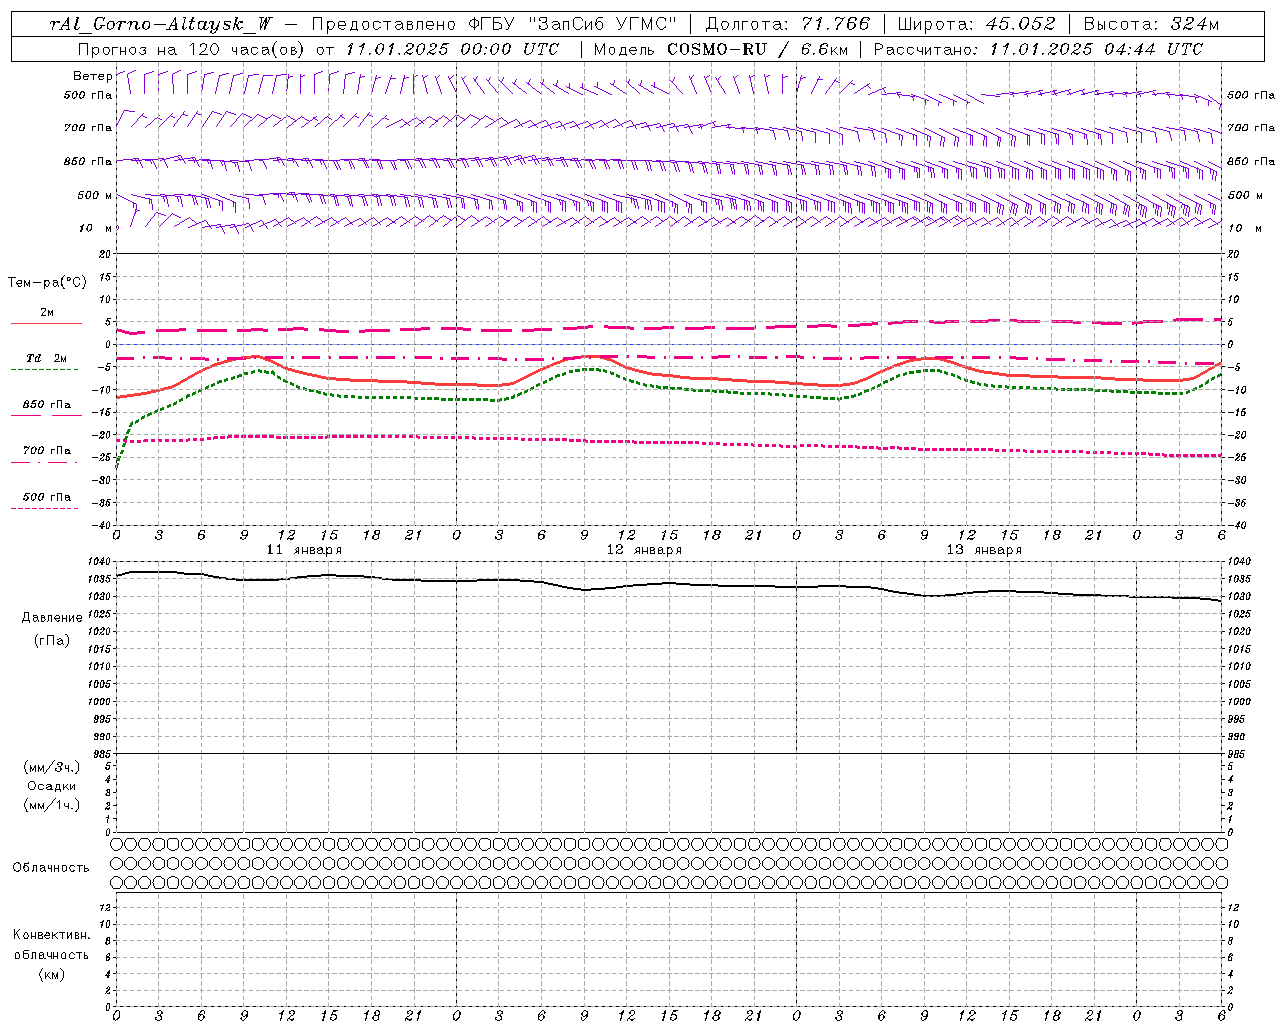Select the '(мм/3ч.)' precipitation unit label
Screen dimensions: 1280x1024
(52, 767)
